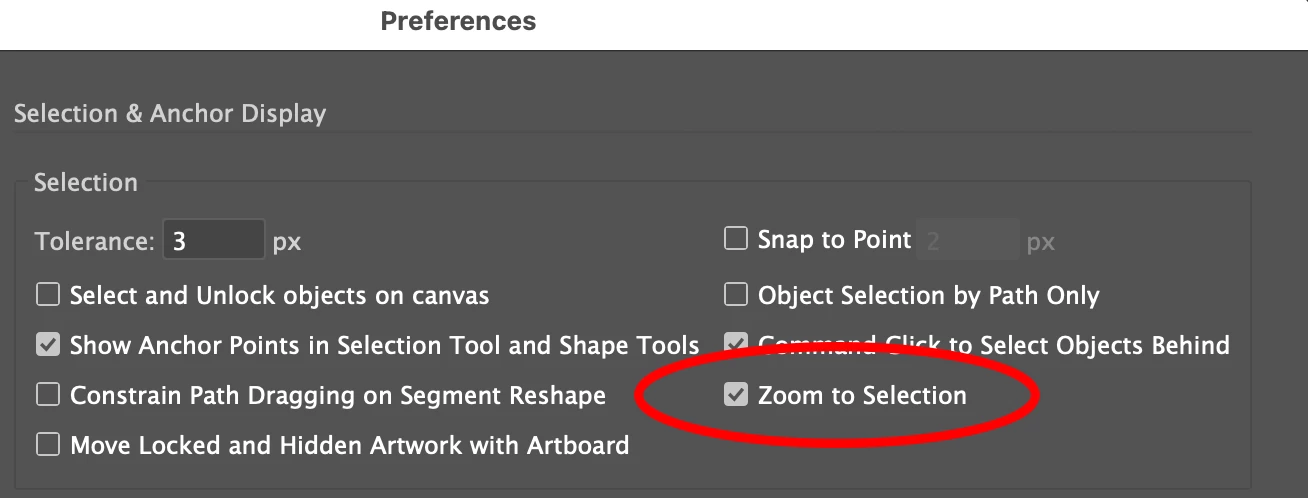Click the Tolerance label text
The image size is (1308, 498).
95,242
